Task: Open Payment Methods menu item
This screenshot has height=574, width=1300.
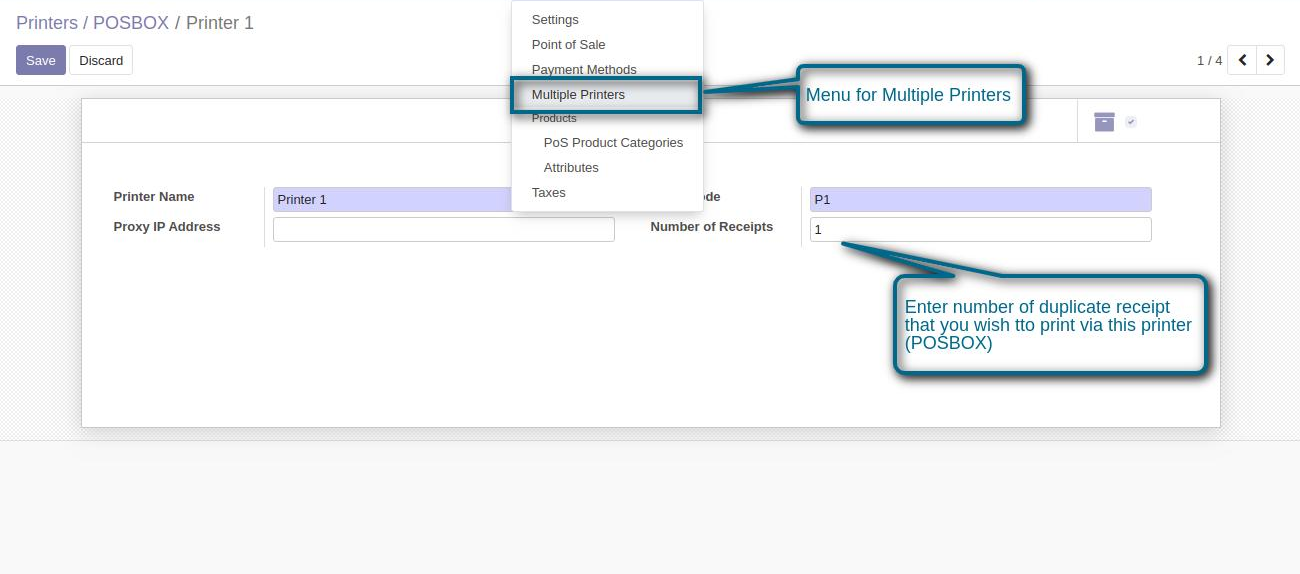Action: [584, 70]
